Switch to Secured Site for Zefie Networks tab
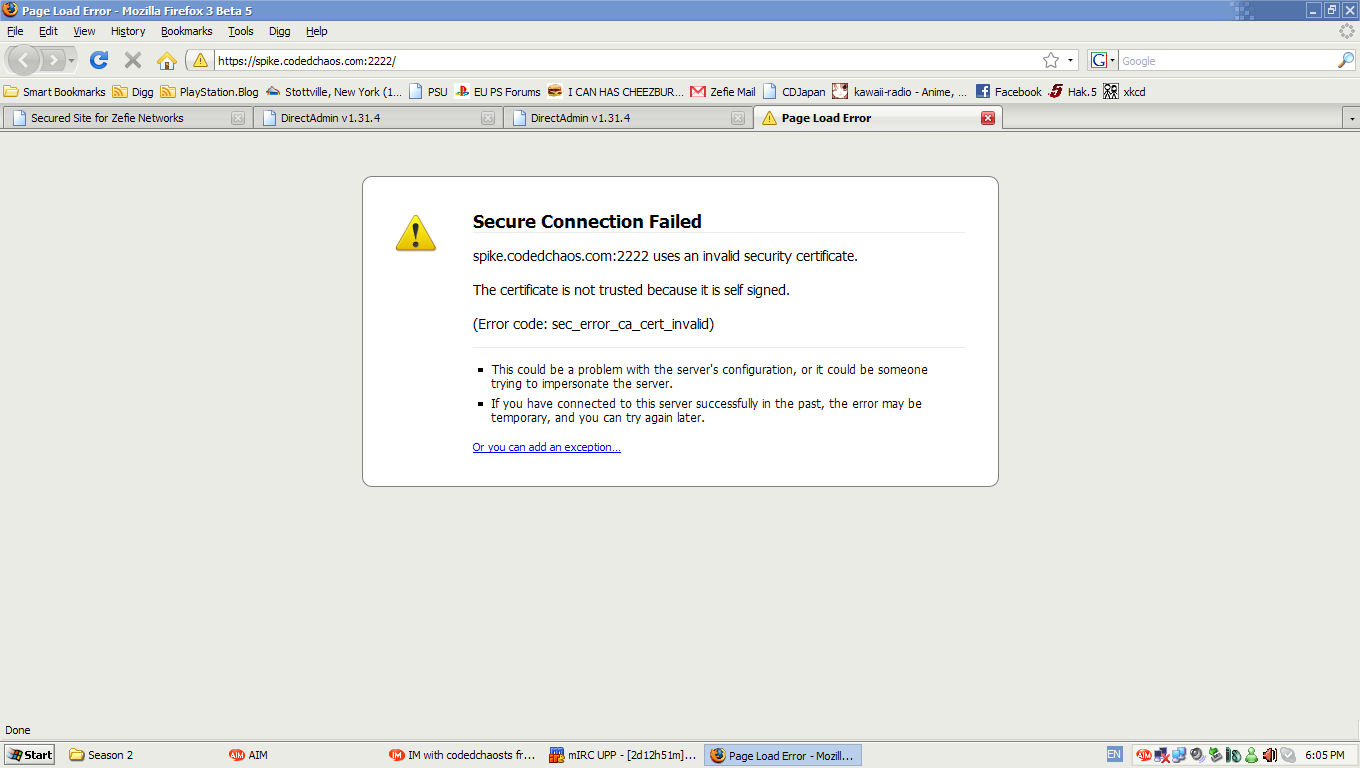The height and width of the screenshot is (768, 1360). coord(108,118)
